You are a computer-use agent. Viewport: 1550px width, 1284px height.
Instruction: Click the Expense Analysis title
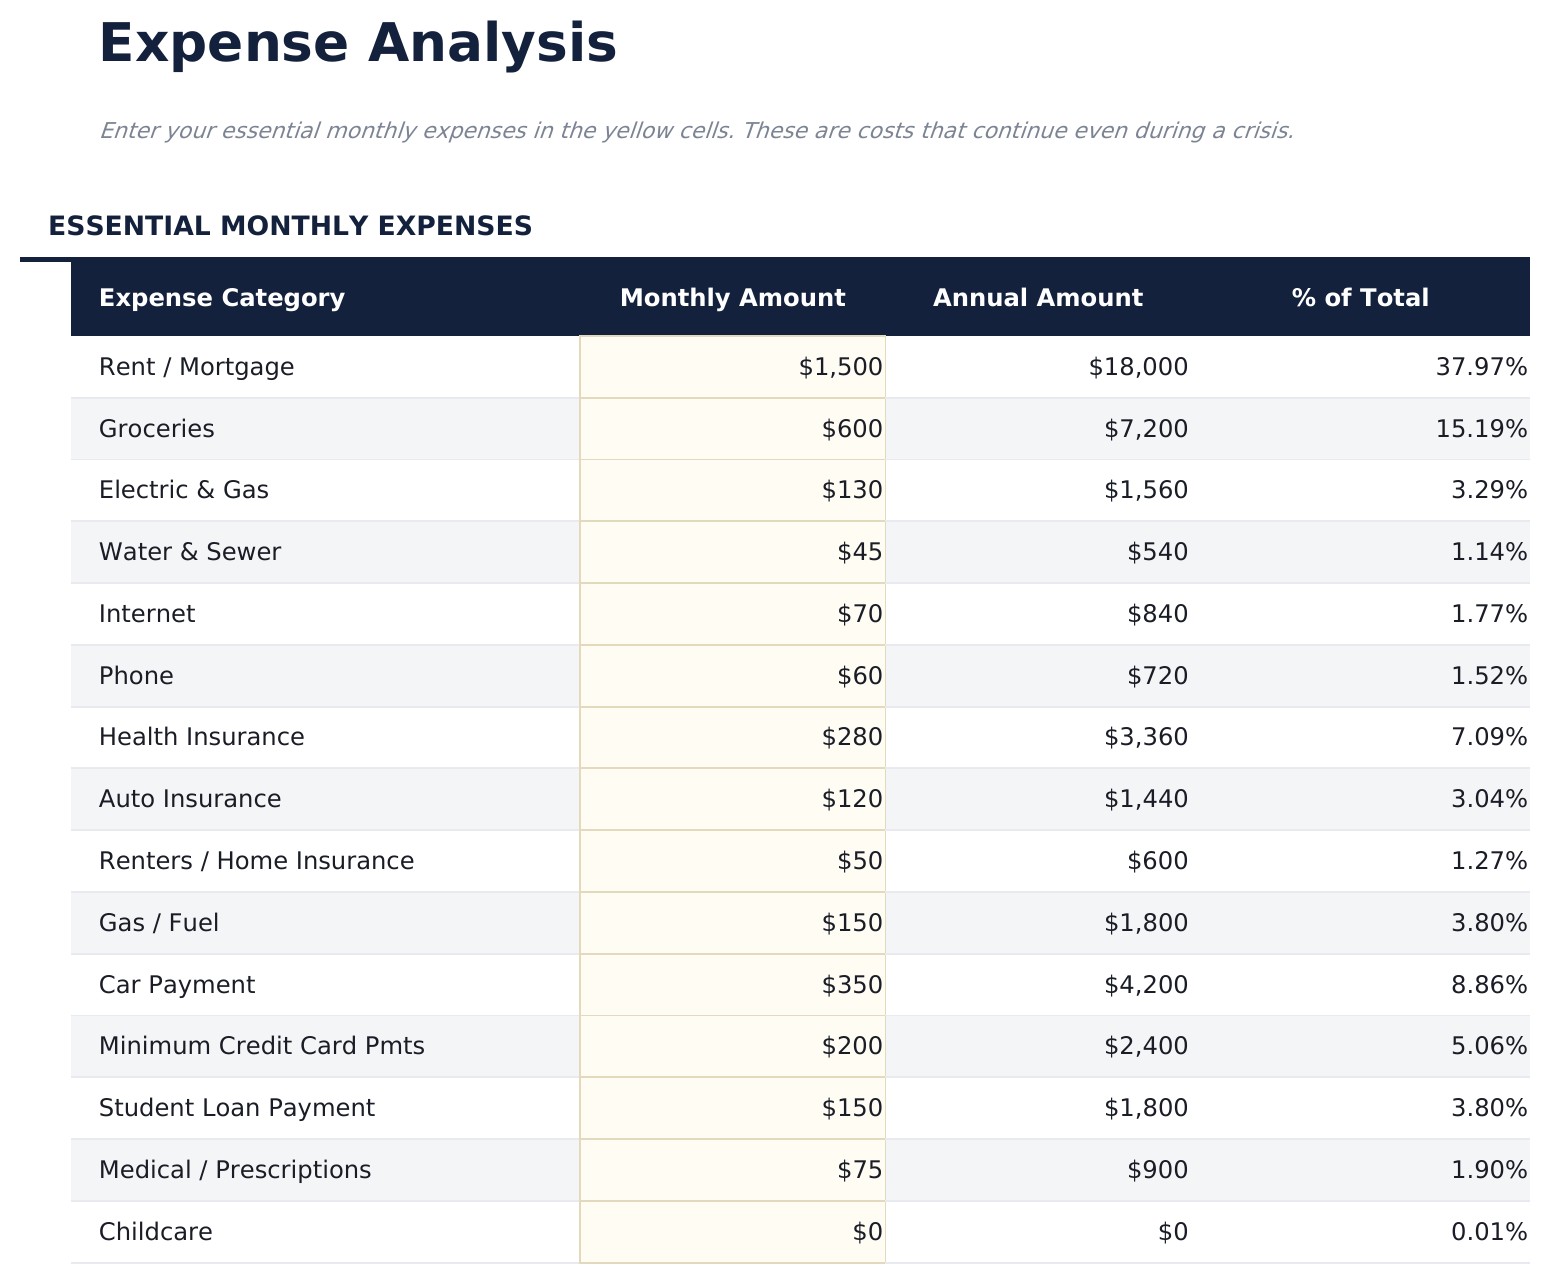click(357, 42)
